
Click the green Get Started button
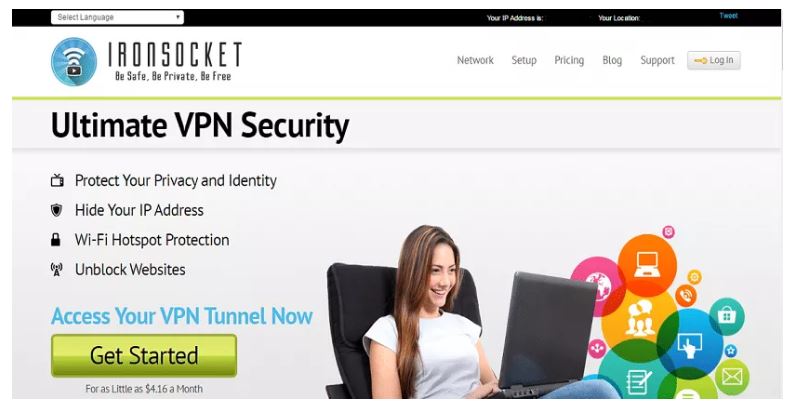(144, 356)
